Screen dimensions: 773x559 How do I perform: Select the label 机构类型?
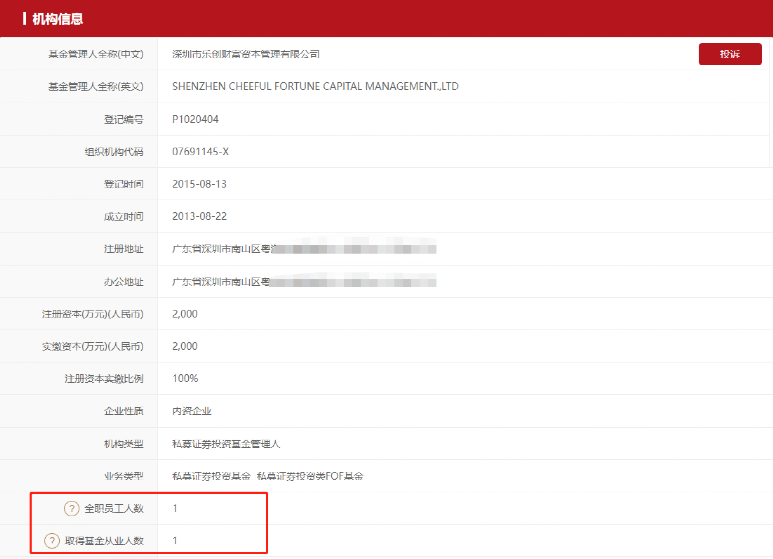point(123,444)
